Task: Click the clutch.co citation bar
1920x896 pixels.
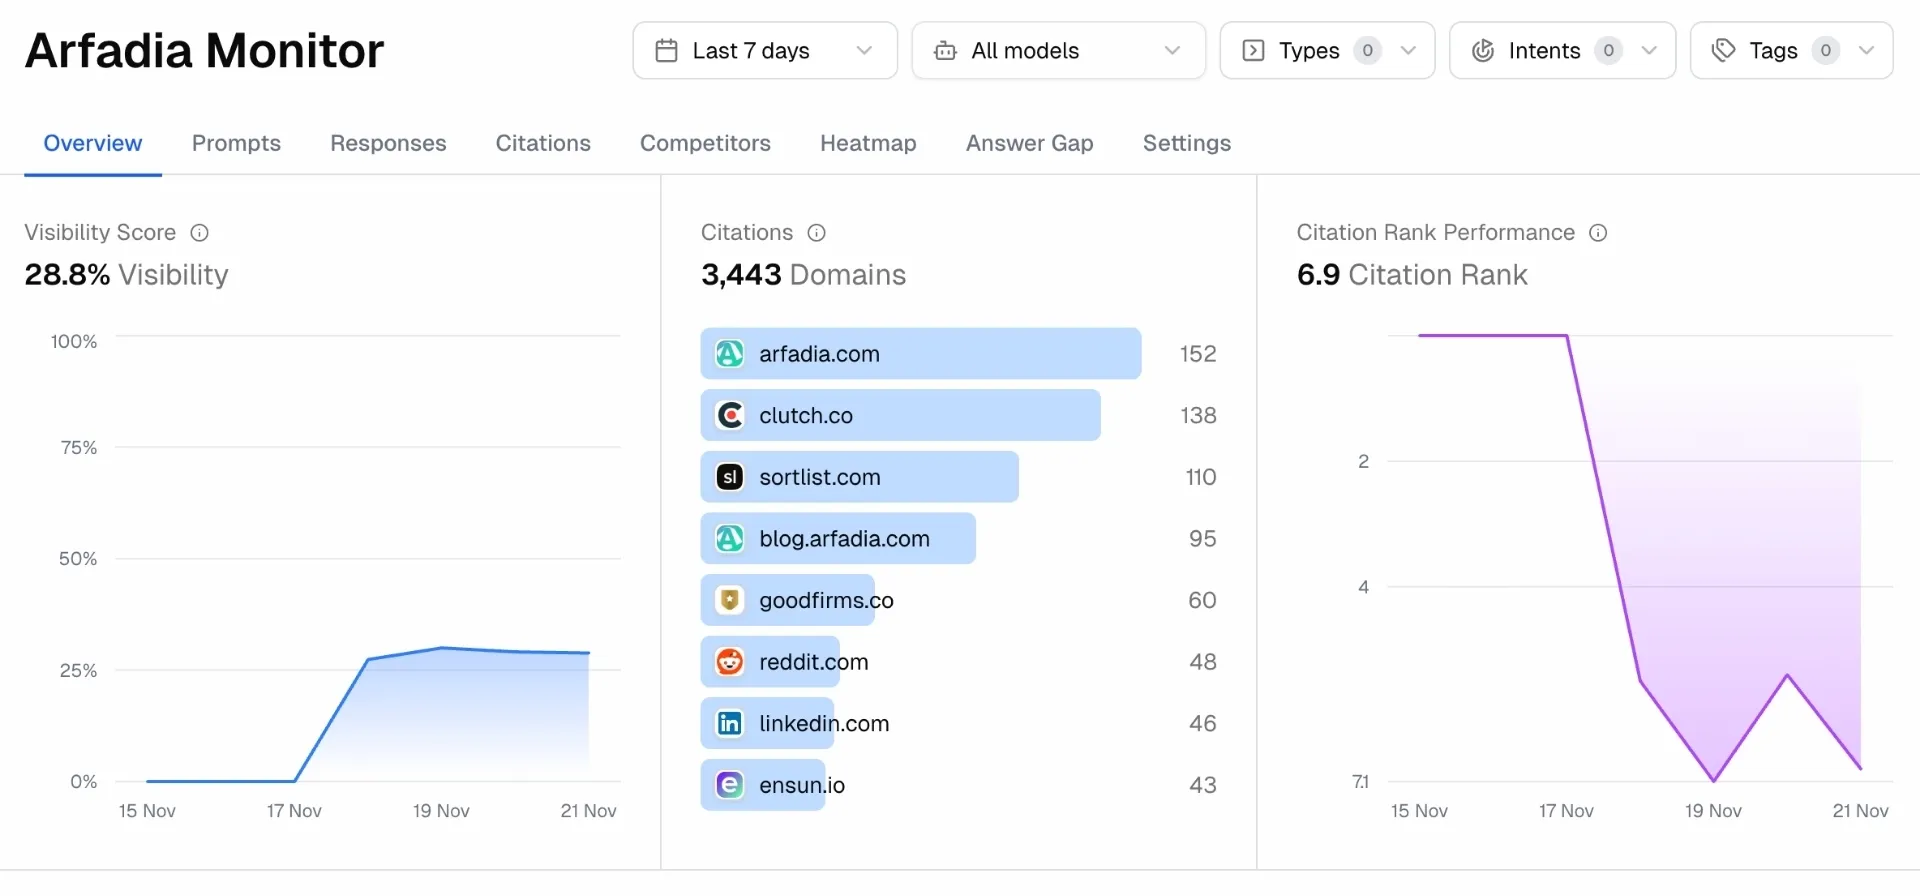Action: 901,415
